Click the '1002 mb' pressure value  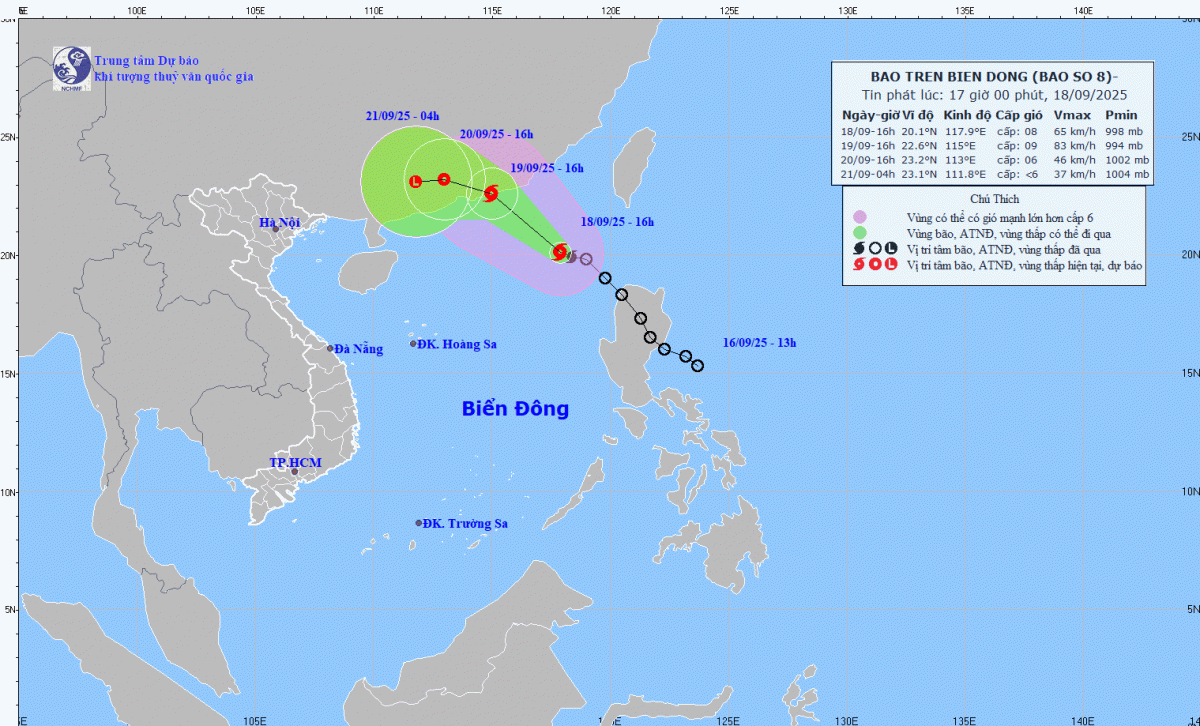(1126, 159)
